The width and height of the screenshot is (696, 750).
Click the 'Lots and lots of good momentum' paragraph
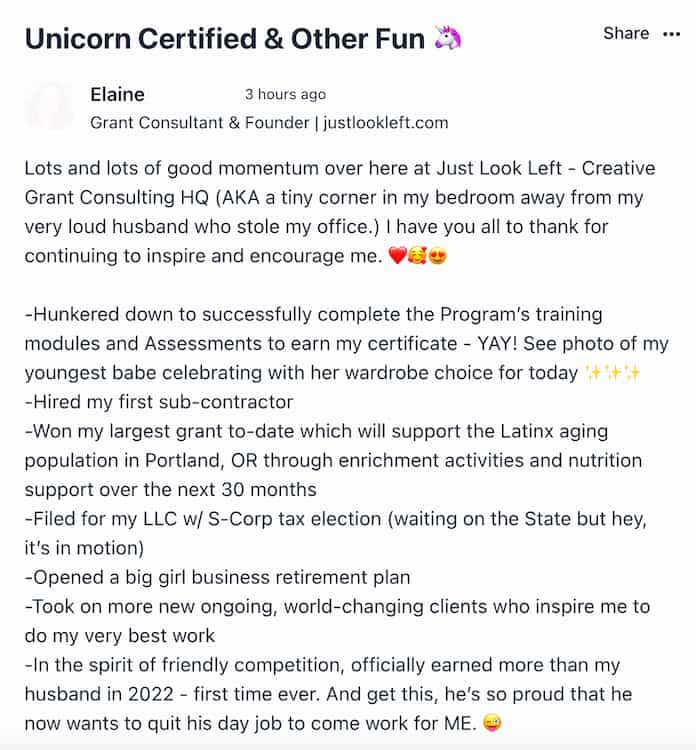pyautogui.click(x=340, y=212)
